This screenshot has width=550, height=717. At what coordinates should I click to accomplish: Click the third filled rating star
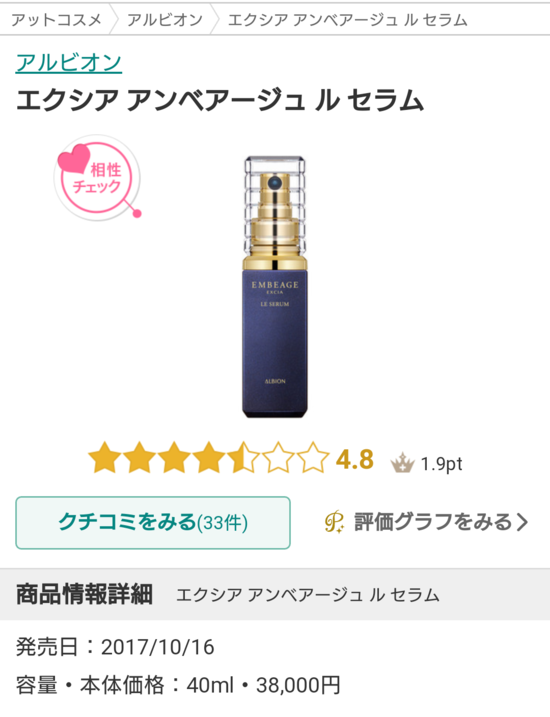(174, 458)
